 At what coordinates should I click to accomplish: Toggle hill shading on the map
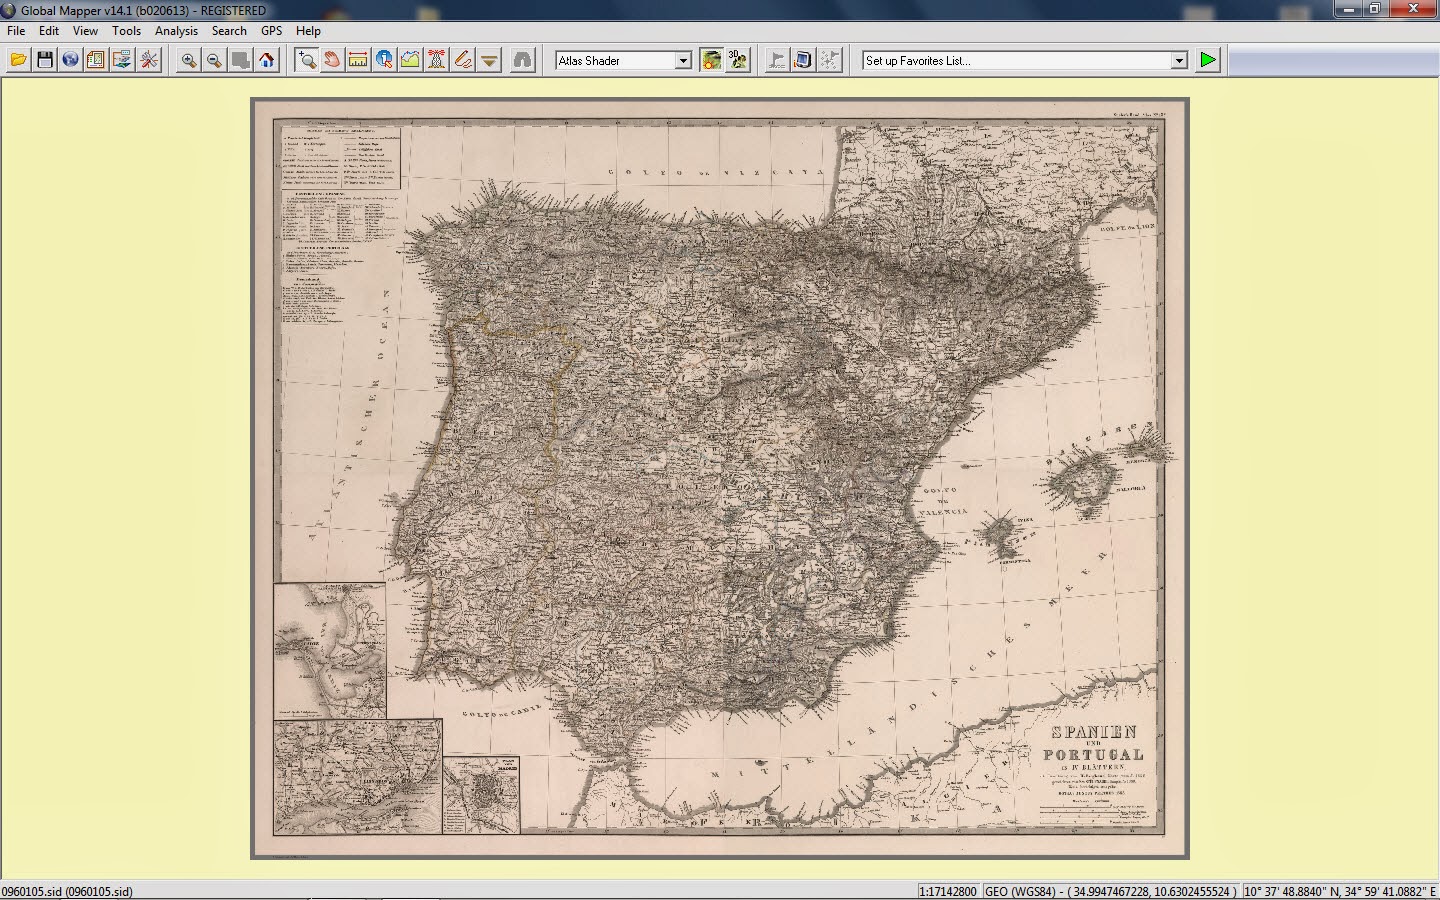(710, 59)
